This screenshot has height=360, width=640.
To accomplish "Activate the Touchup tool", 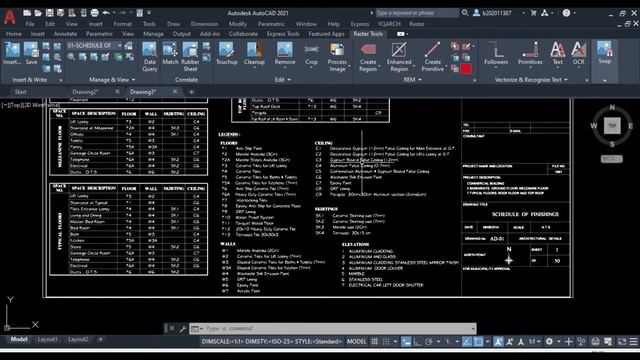I will [227, 53].
